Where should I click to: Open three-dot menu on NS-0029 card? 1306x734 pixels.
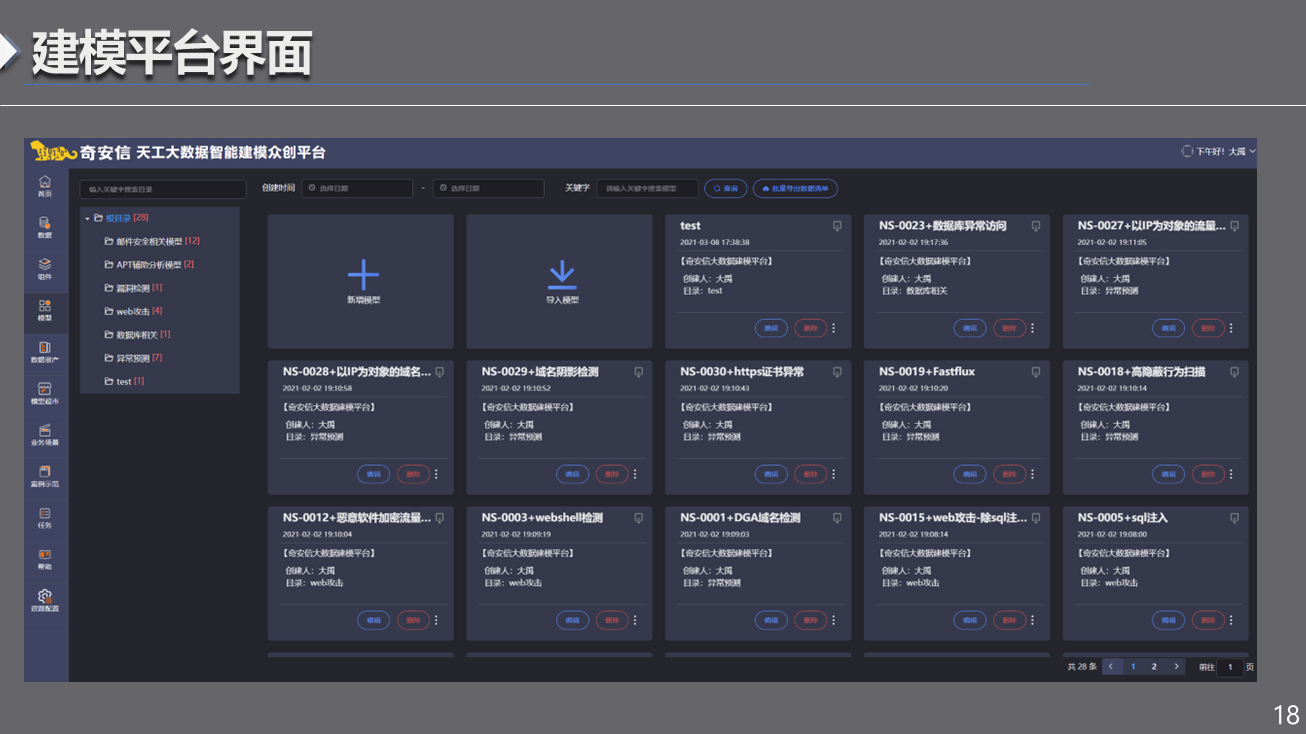point(635,474)
